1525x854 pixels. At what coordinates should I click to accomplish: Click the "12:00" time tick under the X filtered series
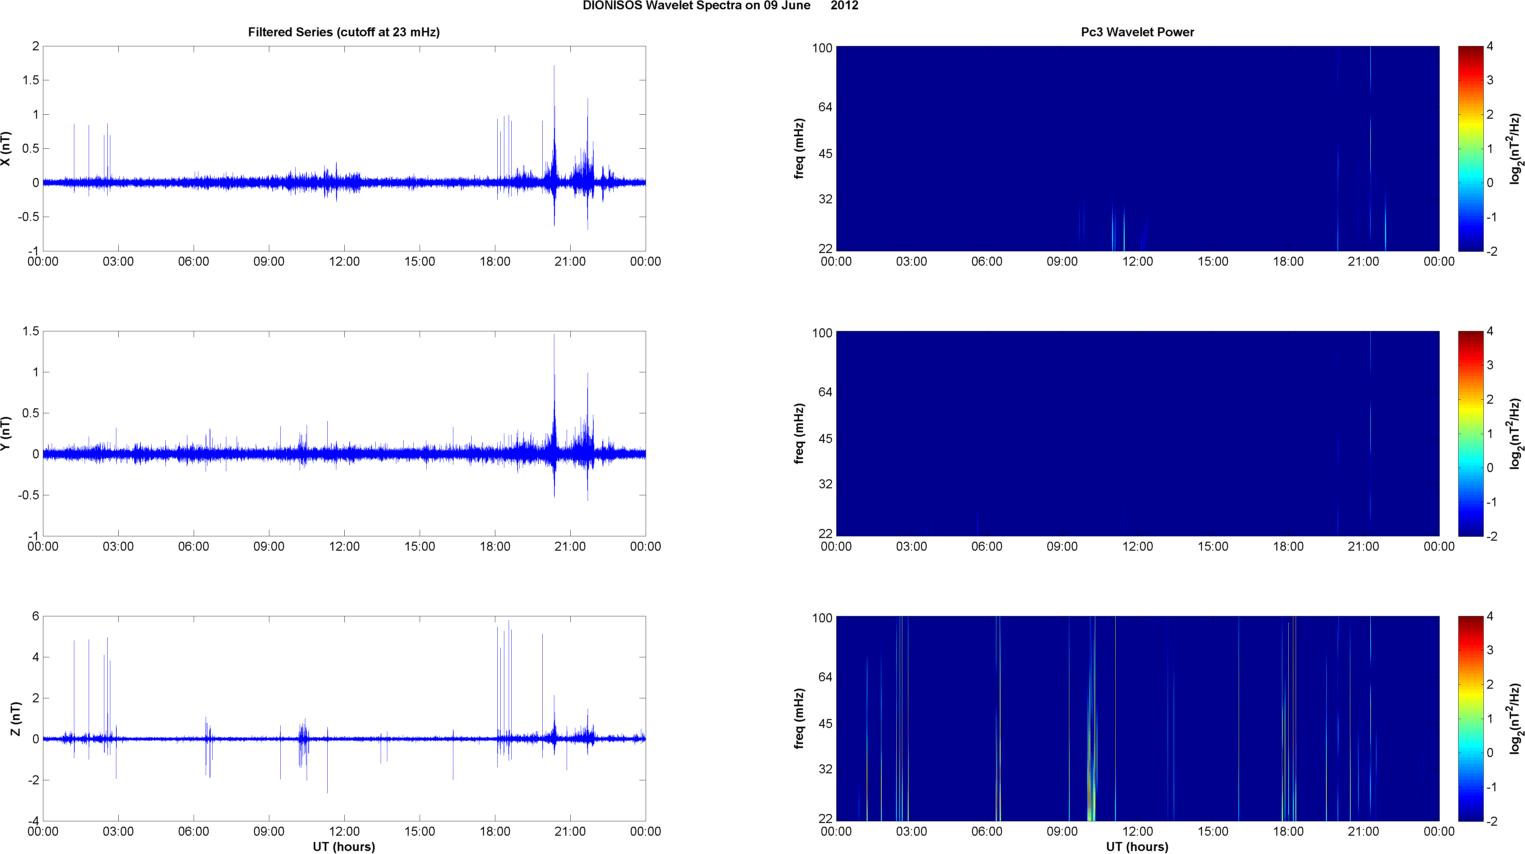(344, 262)
